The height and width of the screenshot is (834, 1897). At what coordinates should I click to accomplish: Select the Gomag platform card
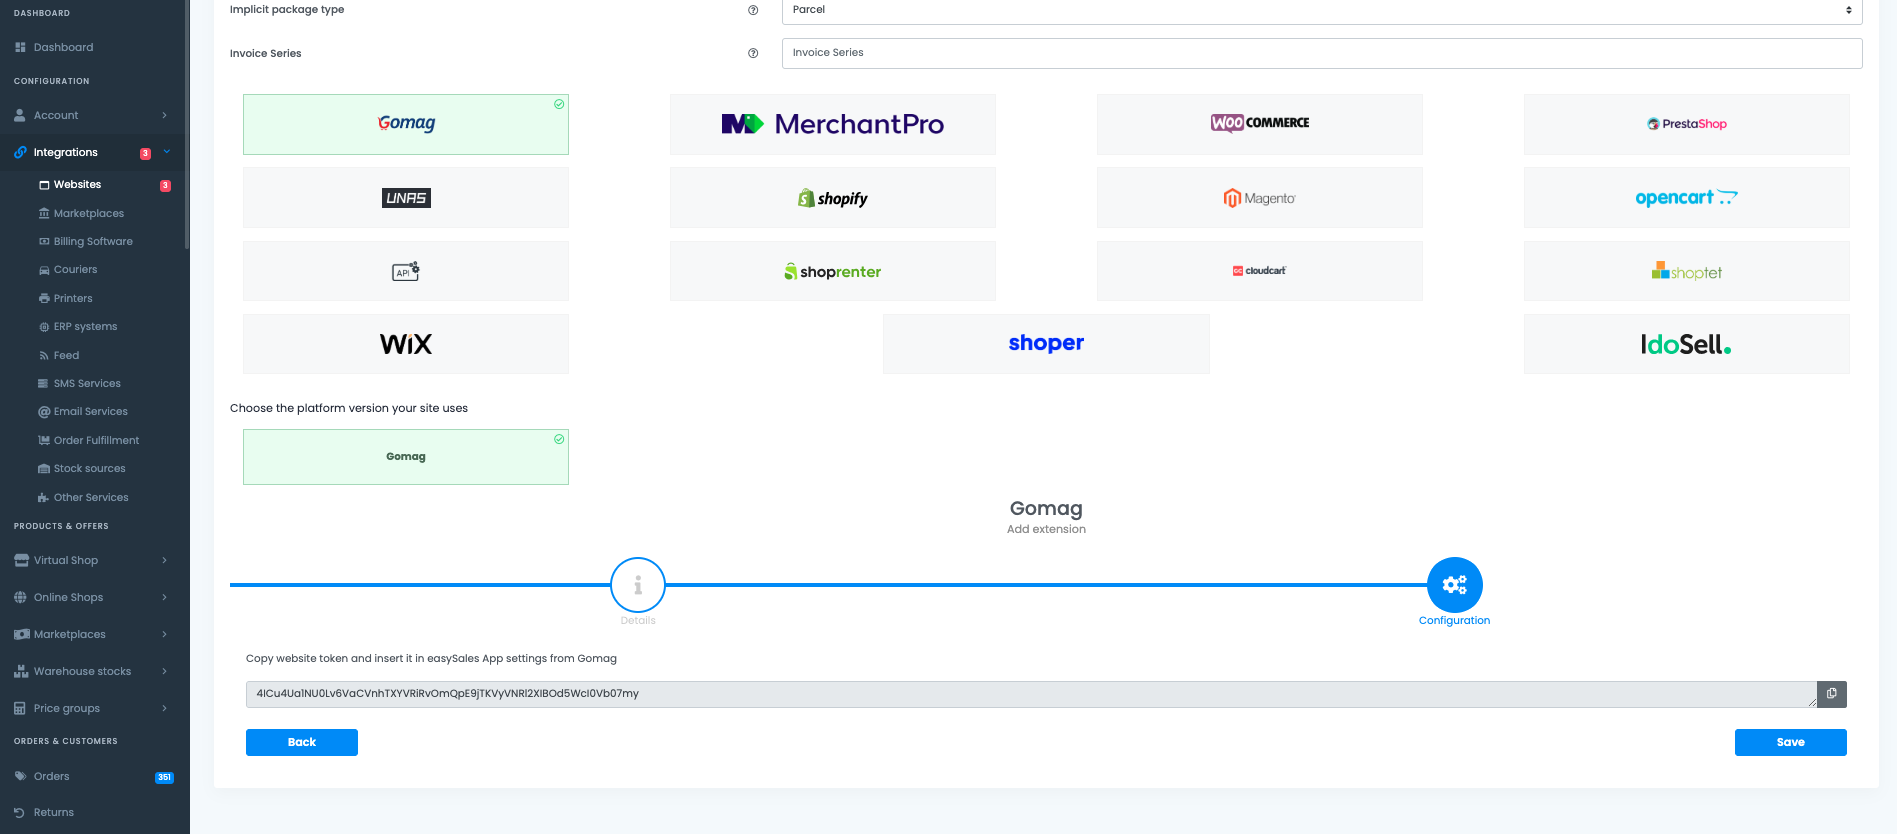pos(406,124)
